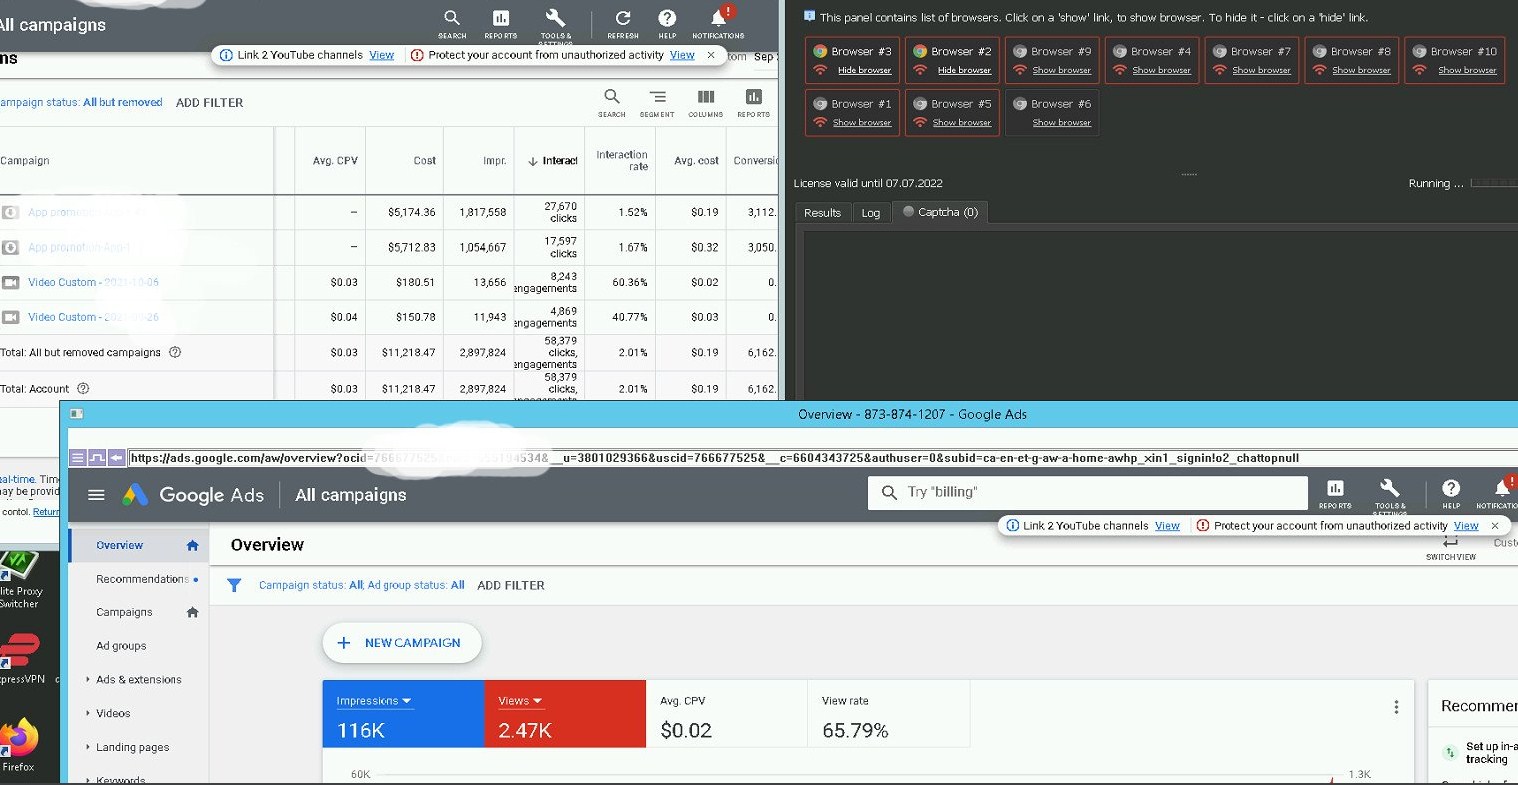
Task: Open Notifications bell in the upper campaigns window
Action: point(719,18)
